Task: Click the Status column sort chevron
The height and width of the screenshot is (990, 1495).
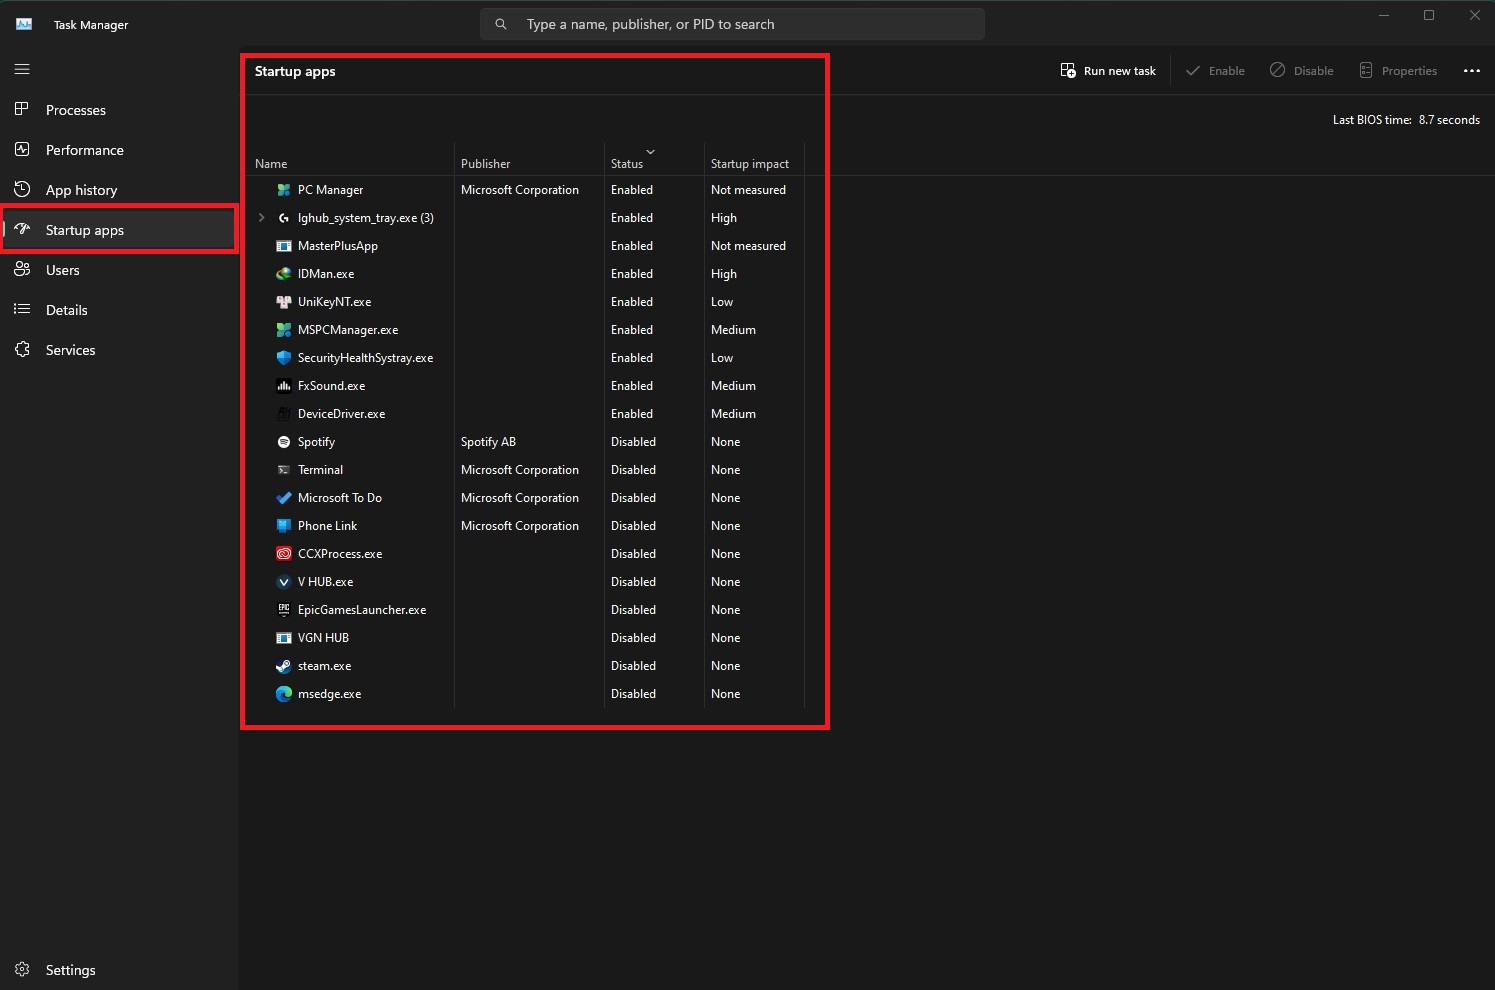Action: pyautogui.click(x=650, y=152)
